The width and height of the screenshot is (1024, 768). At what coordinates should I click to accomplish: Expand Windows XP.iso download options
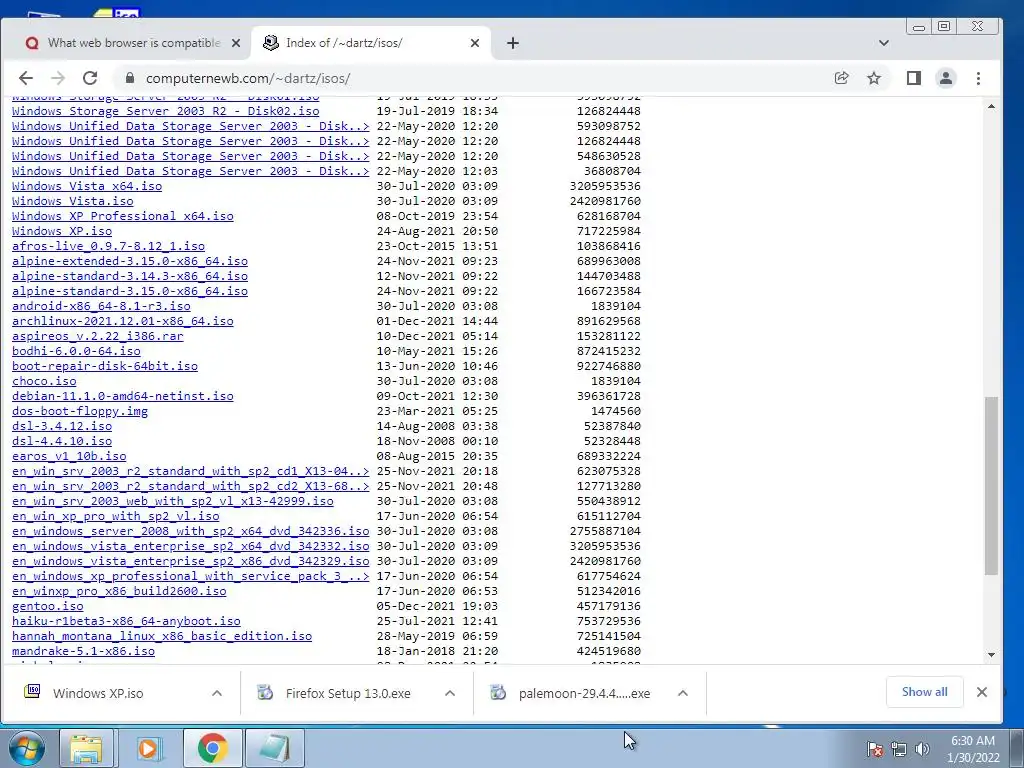click(x=217, y=694)
